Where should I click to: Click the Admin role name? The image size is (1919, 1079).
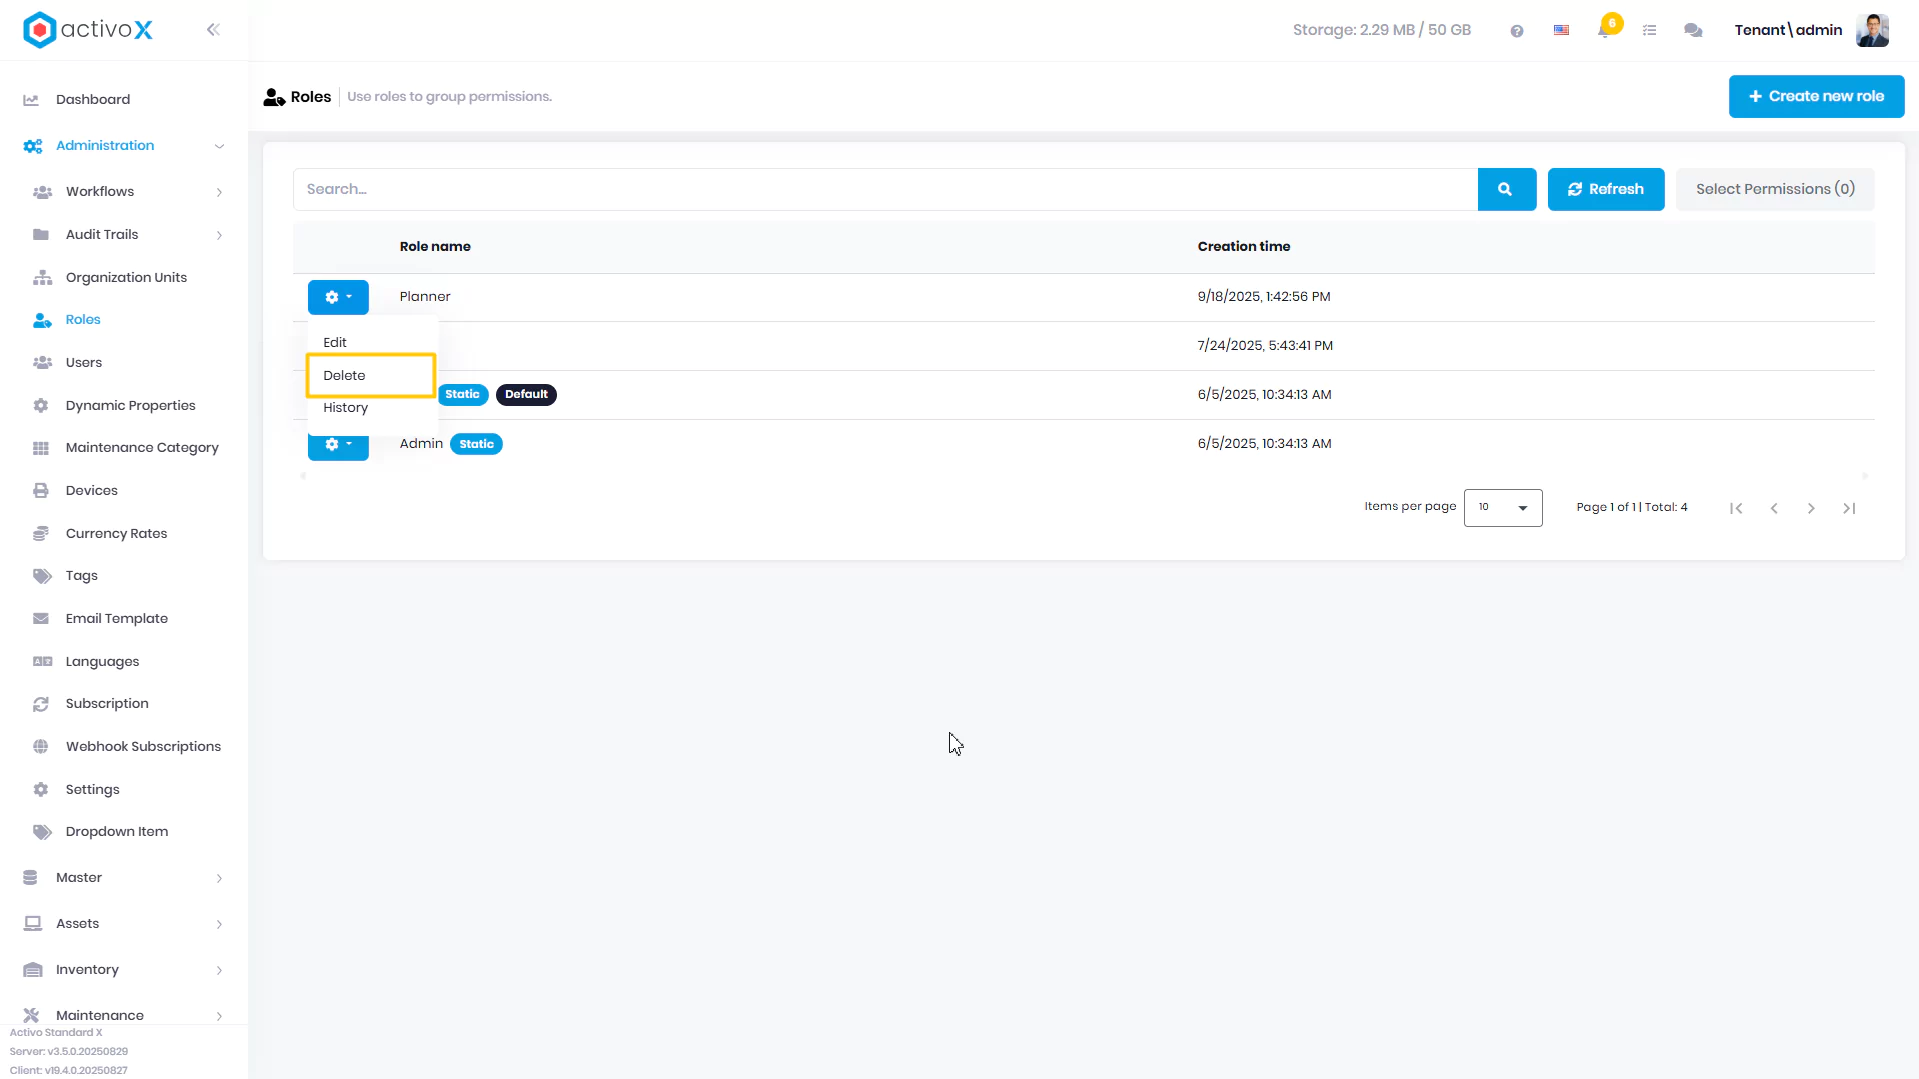(421, 444)
